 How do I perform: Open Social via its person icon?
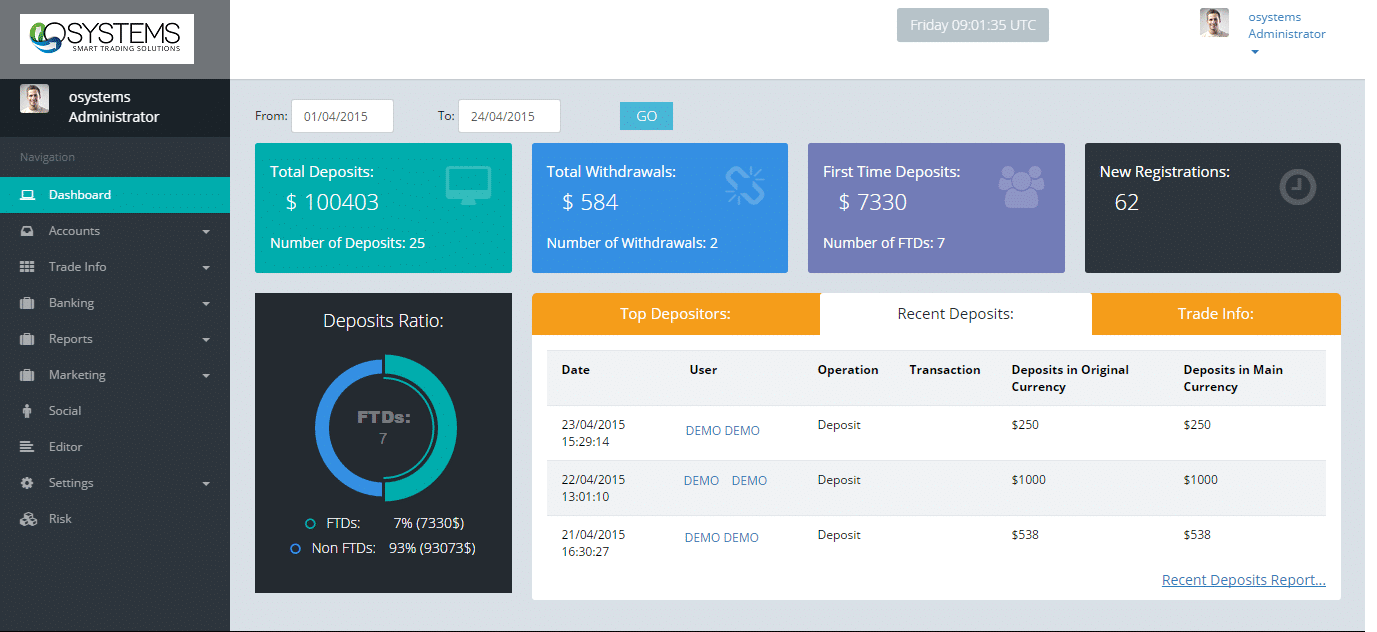pos(27,411)
